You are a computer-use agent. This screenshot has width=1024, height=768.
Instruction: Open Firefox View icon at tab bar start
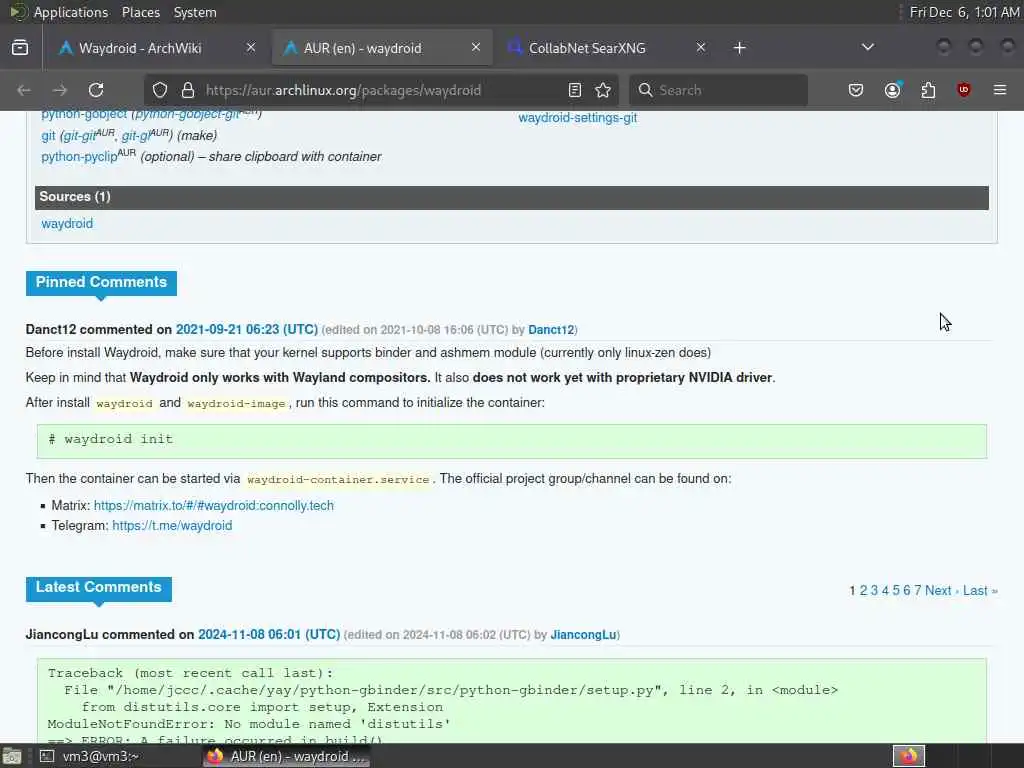pyautogui.click(x=20, y=48)
